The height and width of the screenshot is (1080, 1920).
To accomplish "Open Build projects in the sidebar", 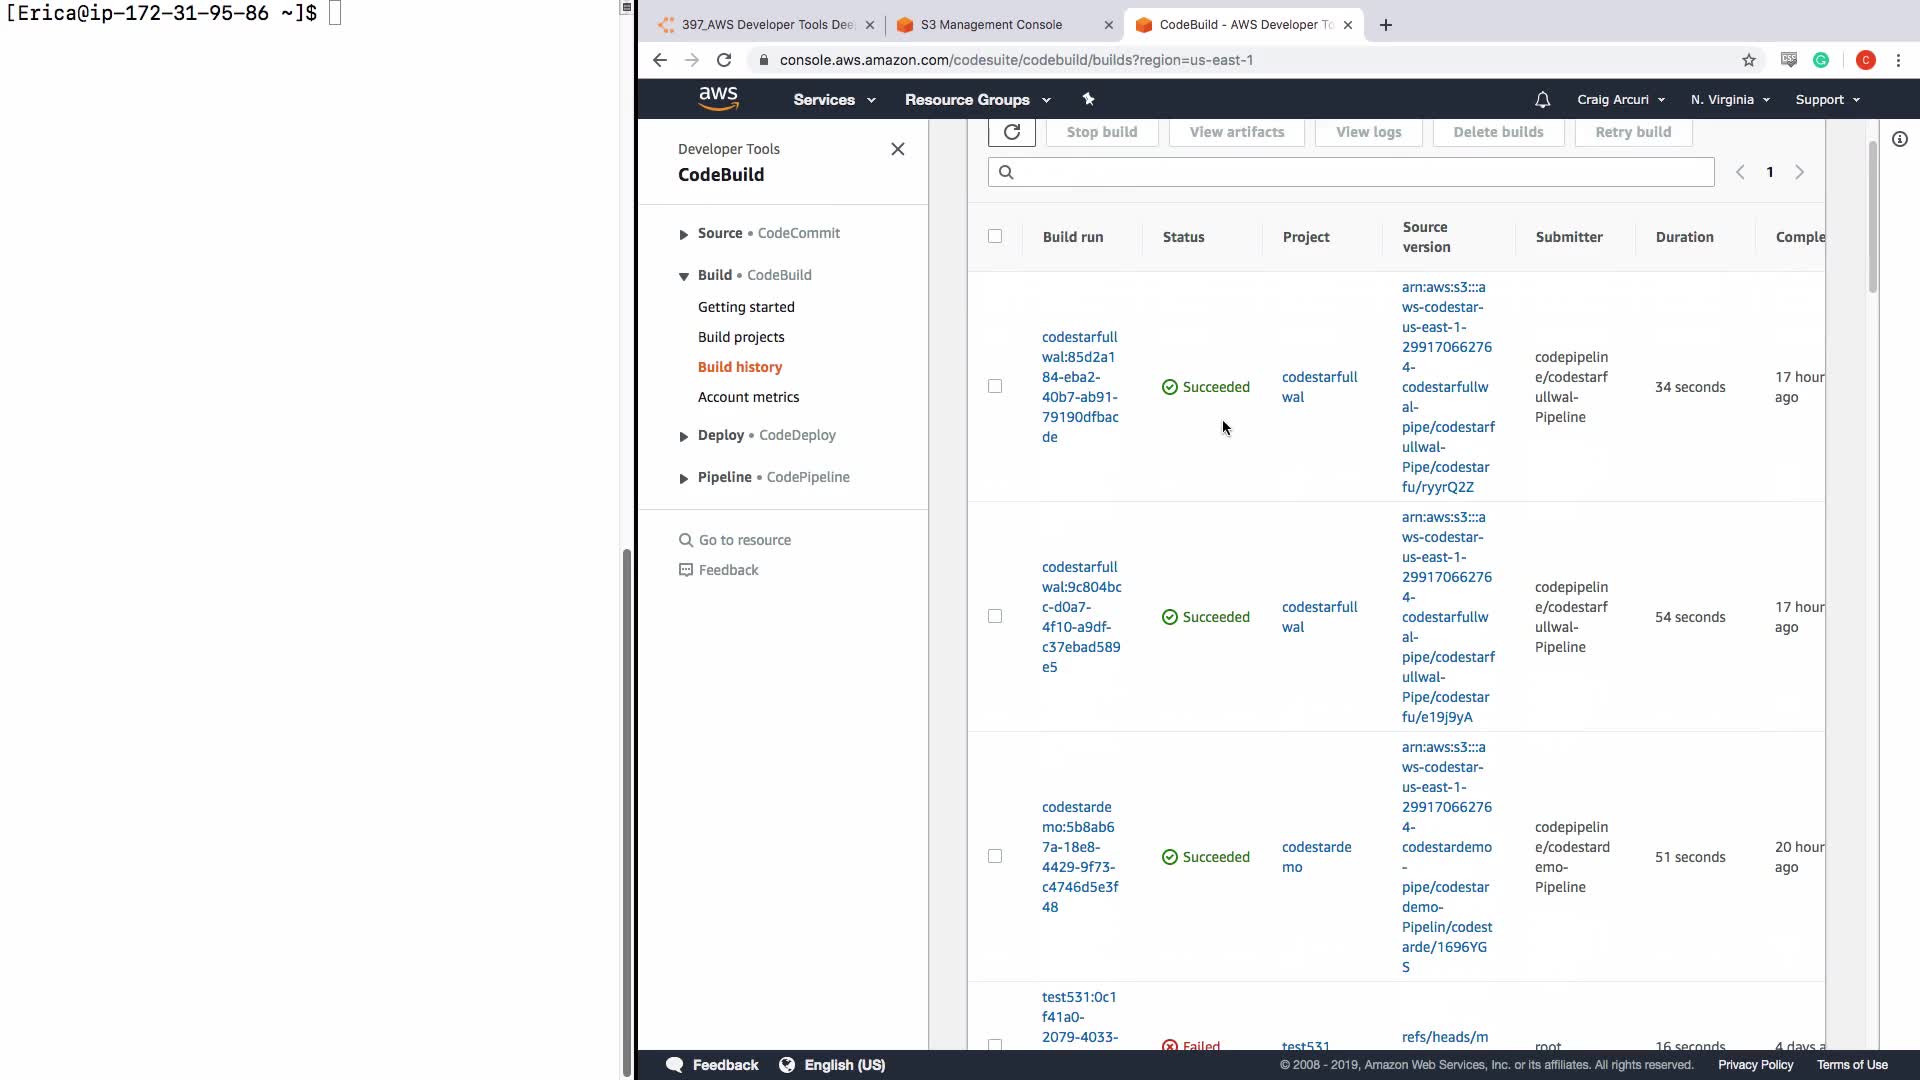I will 740,337.
